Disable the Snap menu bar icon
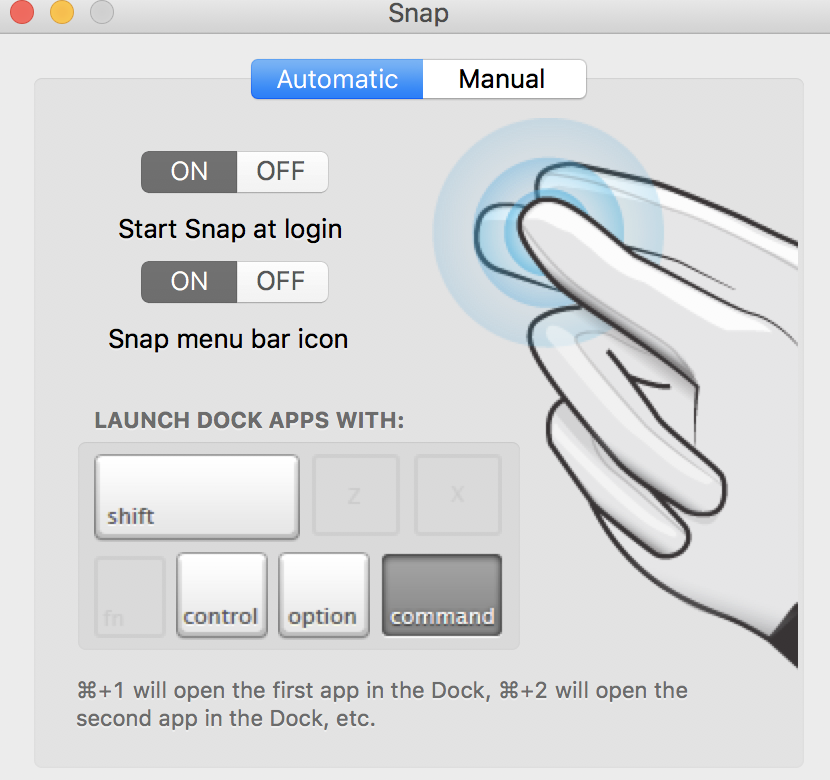The height and width of the screenshot is (780, 830). (x=281, y=282)
